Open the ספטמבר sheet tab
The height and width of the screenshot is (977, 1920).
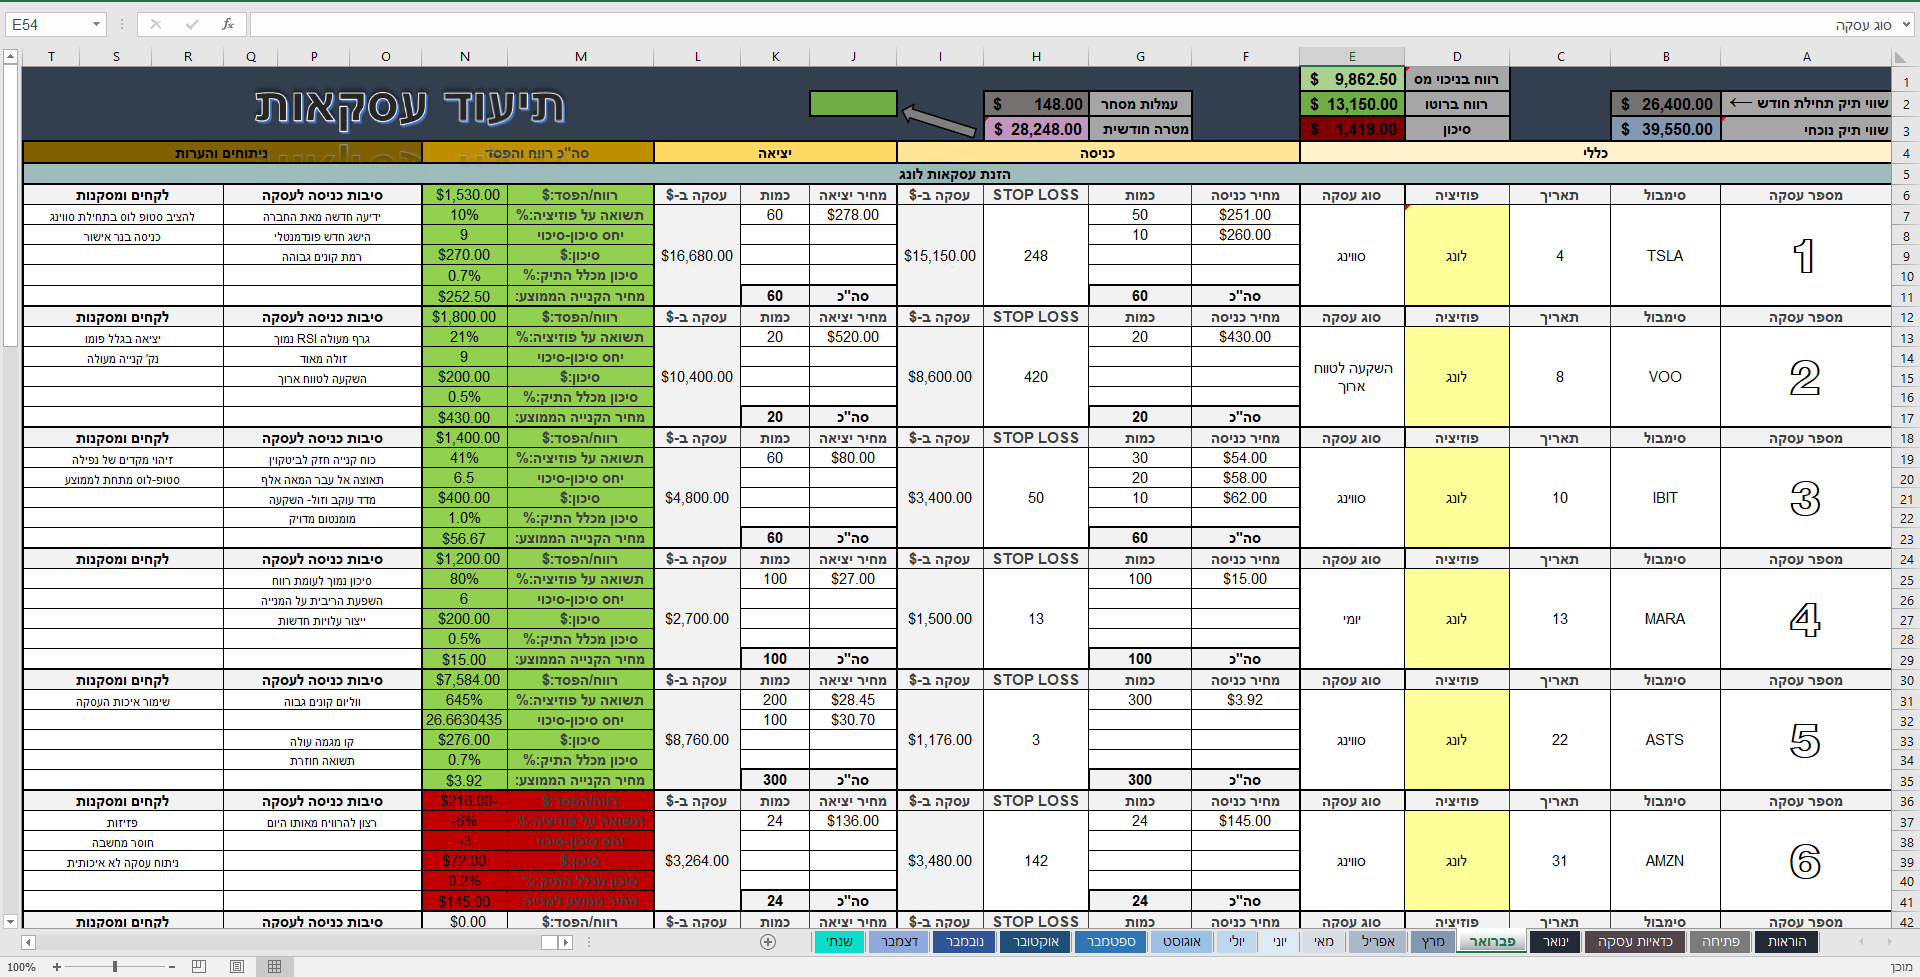(x=1111, y=942)
